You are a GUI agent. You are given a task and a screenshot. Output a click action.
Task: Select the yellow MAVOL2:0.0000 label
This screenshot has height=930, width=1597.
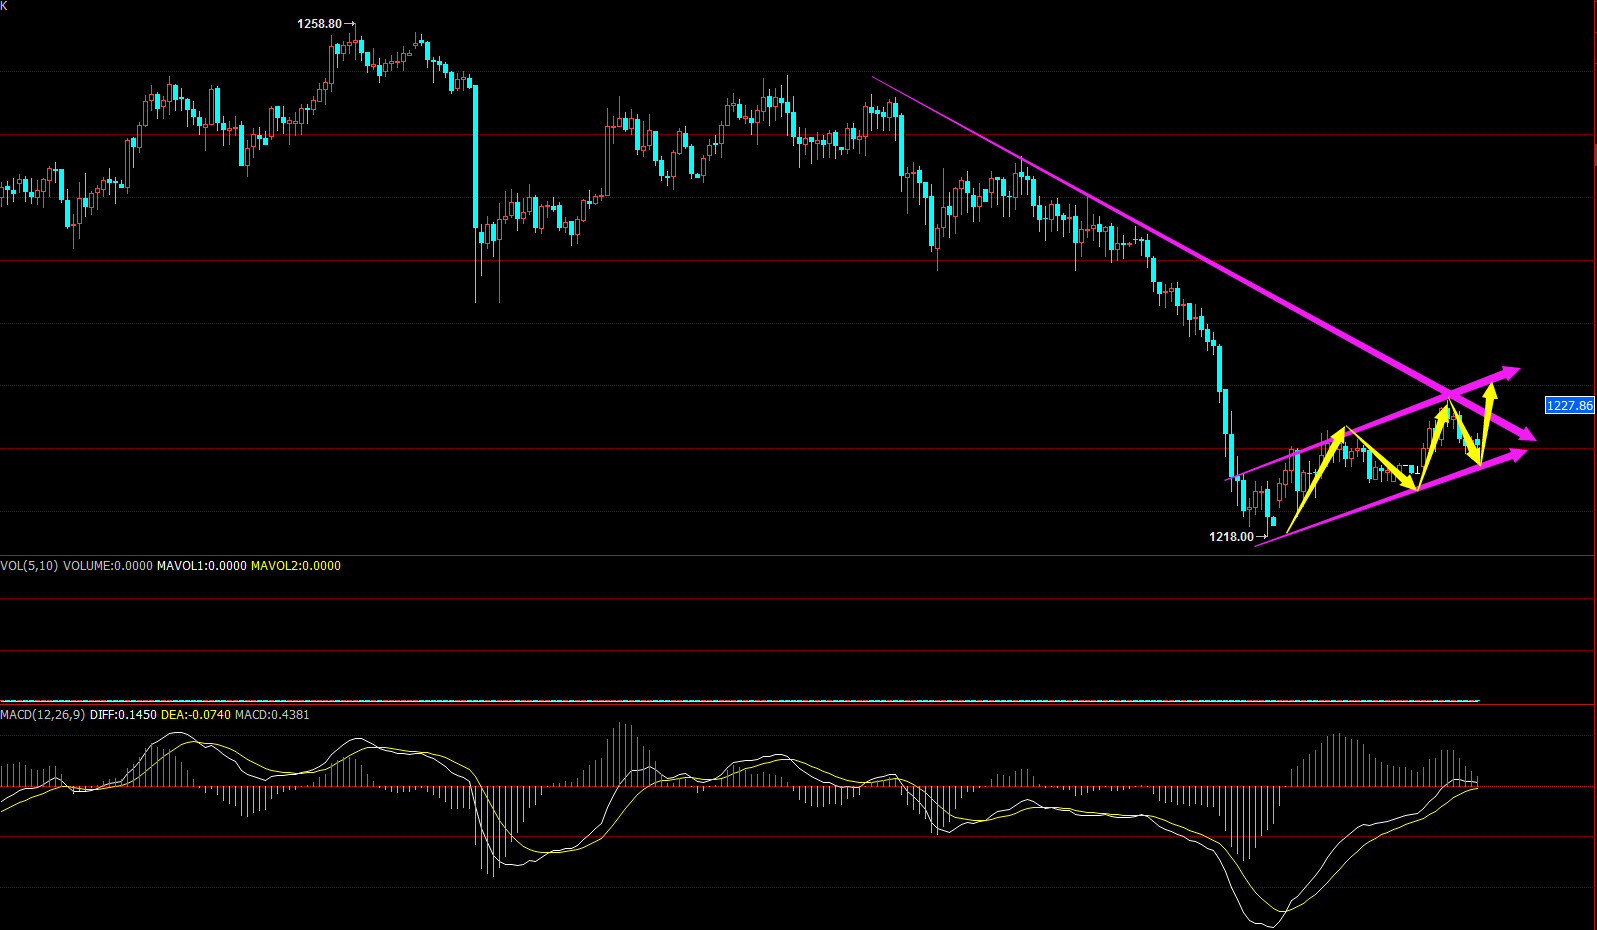296,566
